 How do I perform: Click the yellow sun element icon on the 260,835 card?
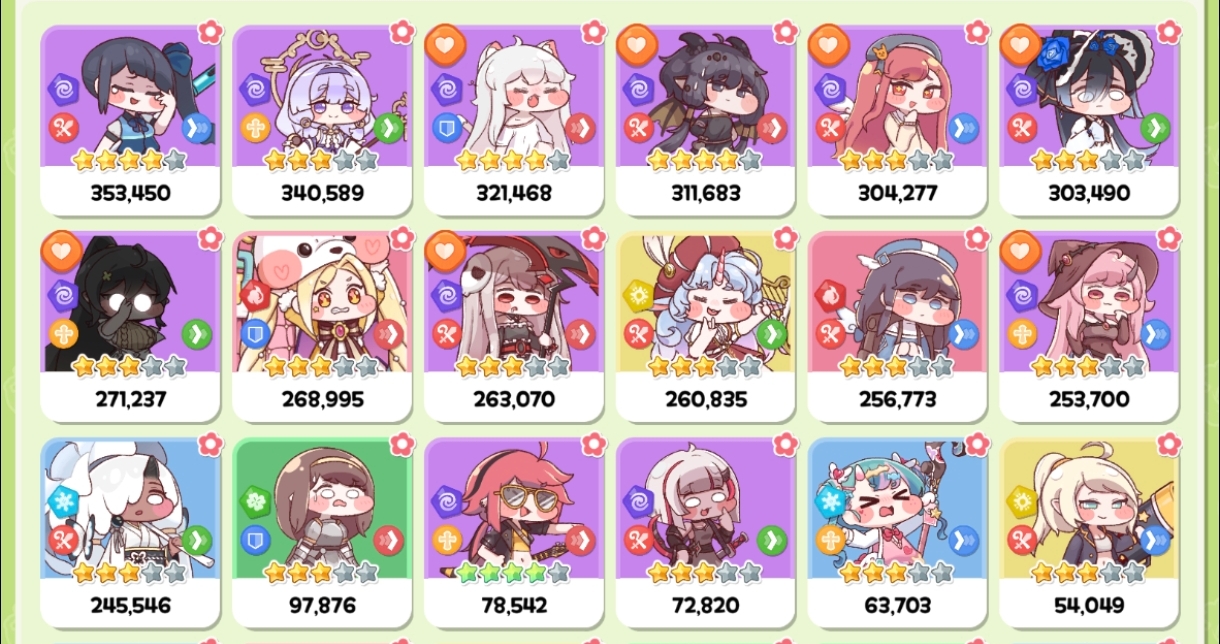638,296
